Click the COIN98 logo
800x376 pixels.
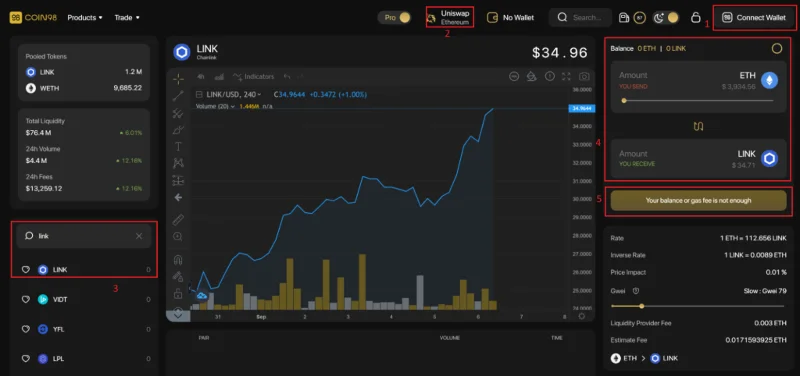tap(33, 17)
